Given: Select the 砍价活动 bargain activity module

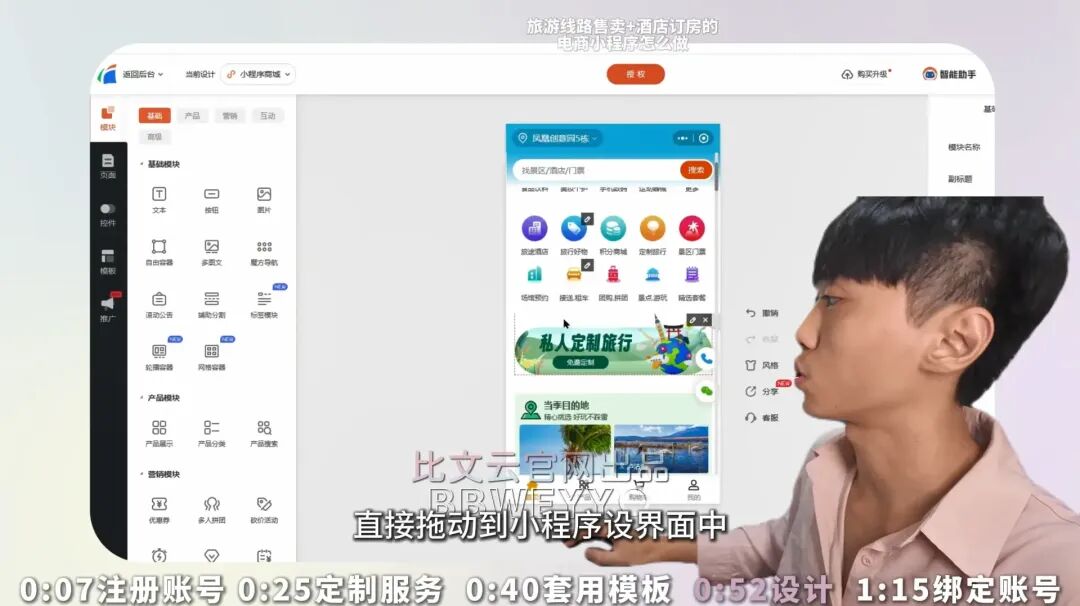Looking at the screenshot, I should (264, 510).
